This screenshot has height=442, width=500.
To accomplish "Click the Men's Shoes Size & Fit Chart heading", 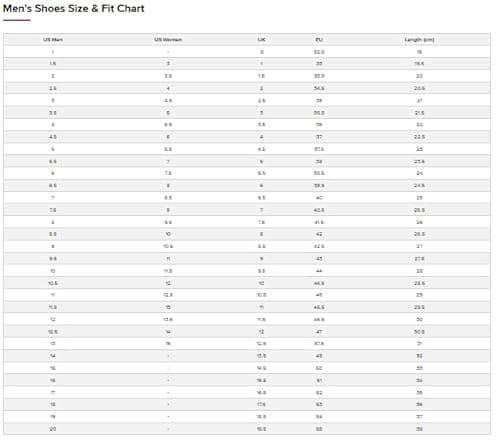I will tap(74, 8).
